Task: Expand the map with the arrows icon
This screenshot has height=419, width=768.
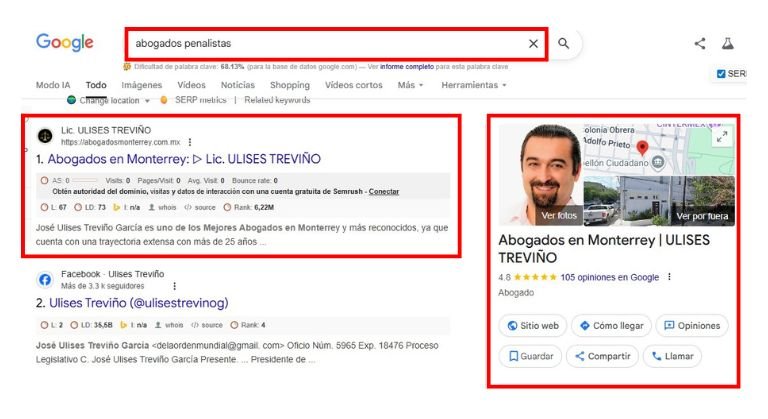Action: click(x=722, y=137)
